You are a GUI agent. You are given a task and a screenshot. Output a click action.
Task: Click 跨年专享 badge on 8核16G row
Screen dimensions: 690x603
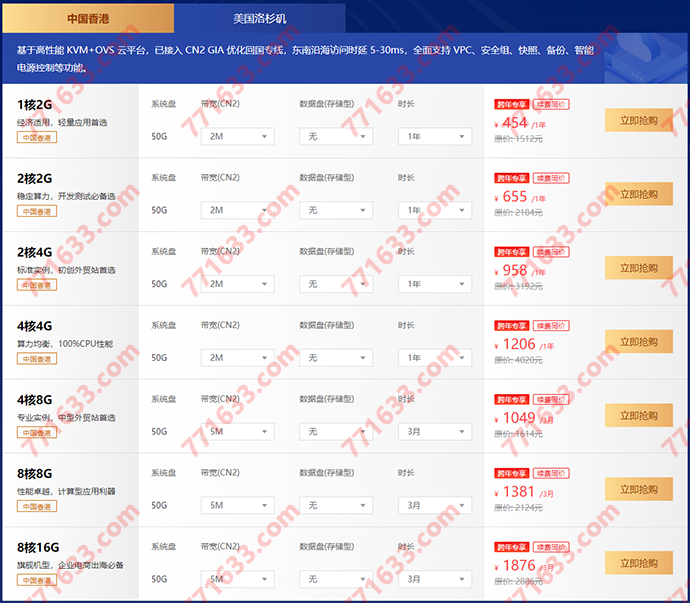pos(511,547)
